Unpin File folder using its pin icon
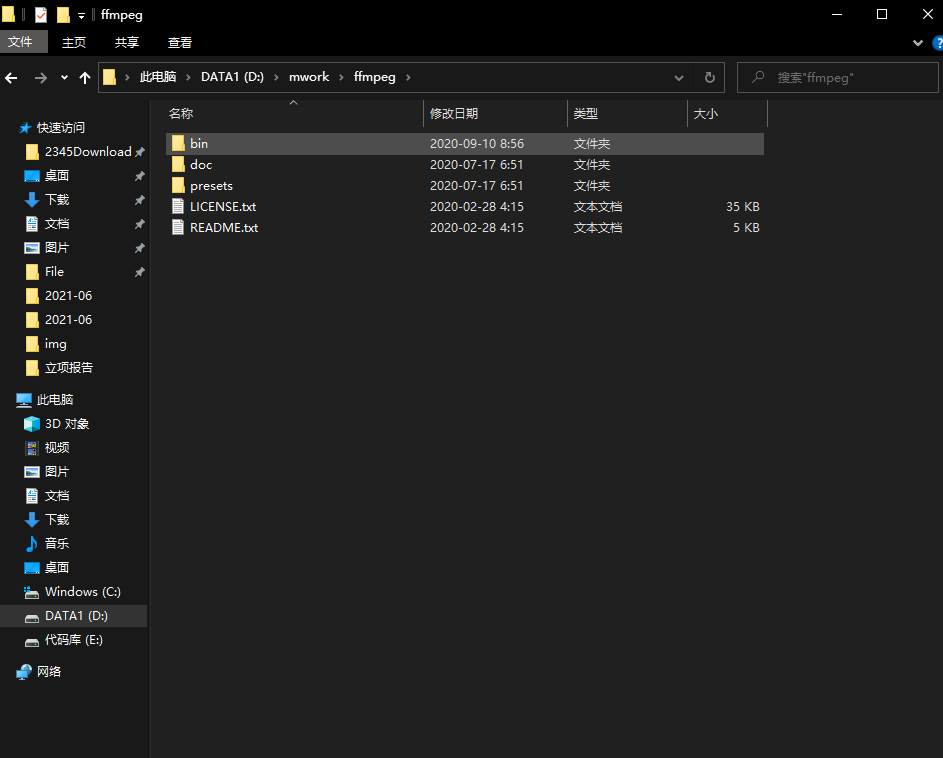This screenshot has height=758, width=943. click(140, 272)
